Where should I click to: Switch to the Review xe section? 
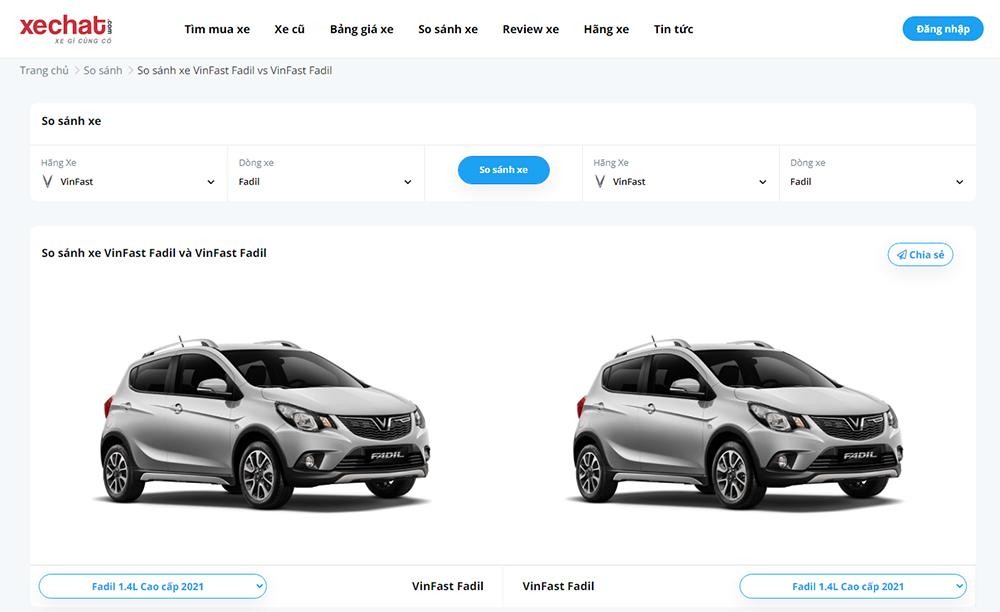(x=530, y=28)
